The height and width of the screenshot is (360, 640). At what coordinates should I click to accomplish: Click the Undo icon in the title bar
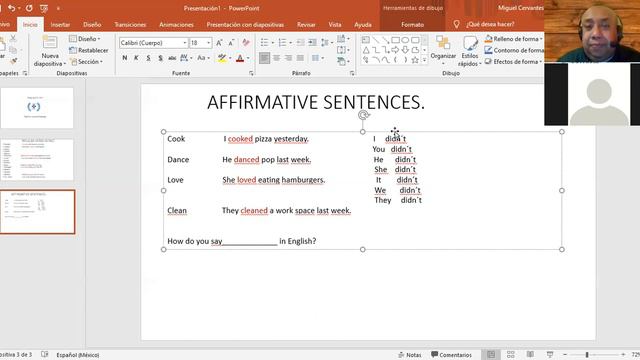coord(11,8)
